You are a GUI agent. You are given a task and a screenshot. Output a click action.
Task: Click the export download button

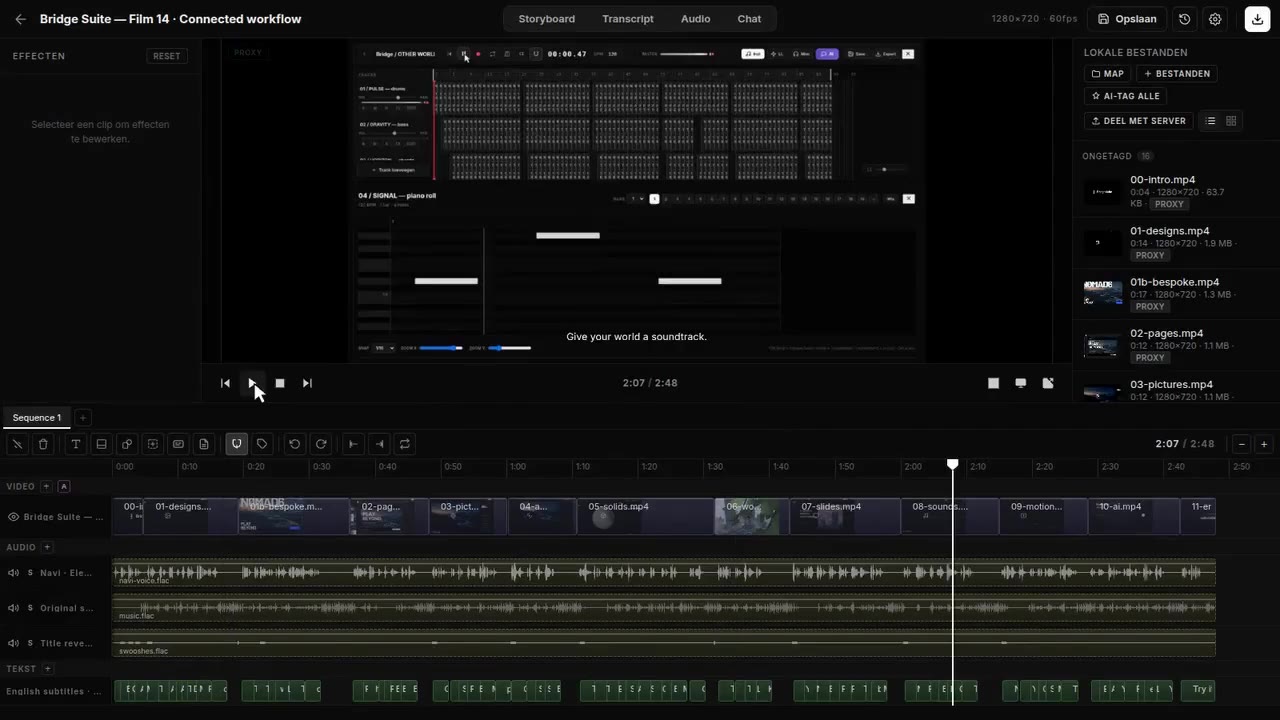click(1256, 19)
